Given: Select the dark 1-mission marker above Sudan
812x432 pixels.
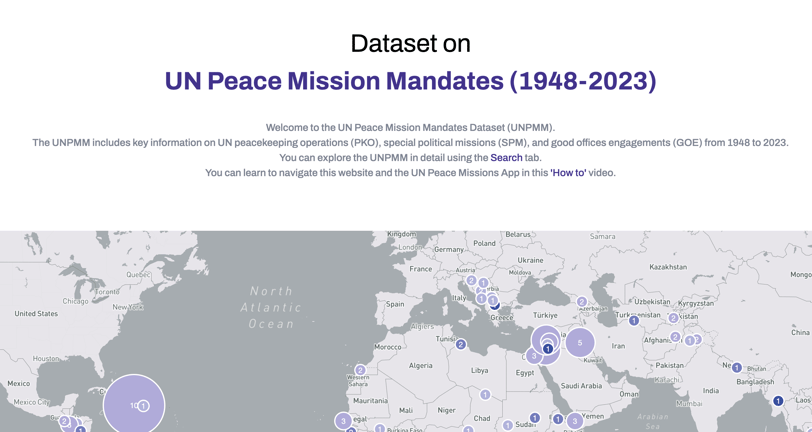Looking at the screenshot, I should point(534,417).
